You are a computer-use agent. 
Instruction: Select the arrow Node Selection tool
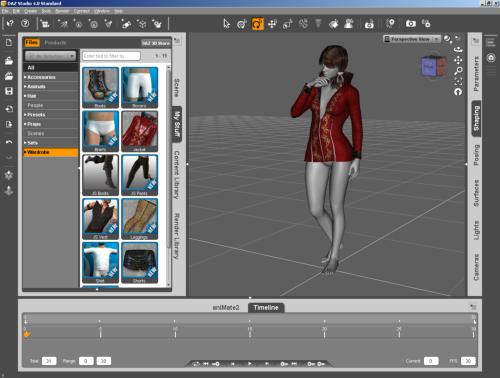[x=227, y=24]
